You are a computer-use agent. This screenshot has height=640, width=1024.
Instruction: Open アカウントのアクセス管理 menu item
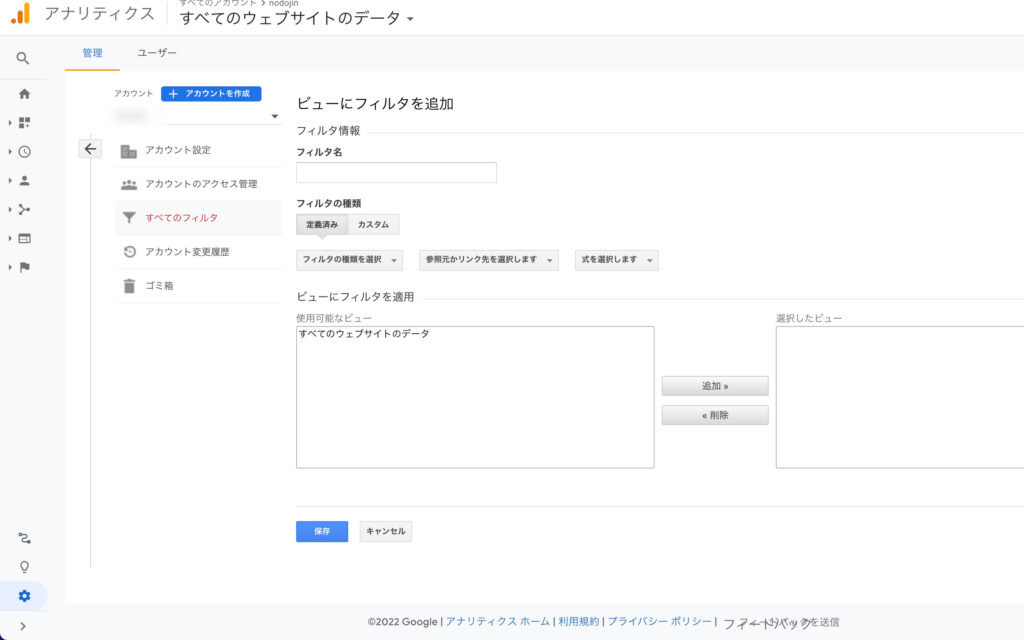[x=199, y=184]
